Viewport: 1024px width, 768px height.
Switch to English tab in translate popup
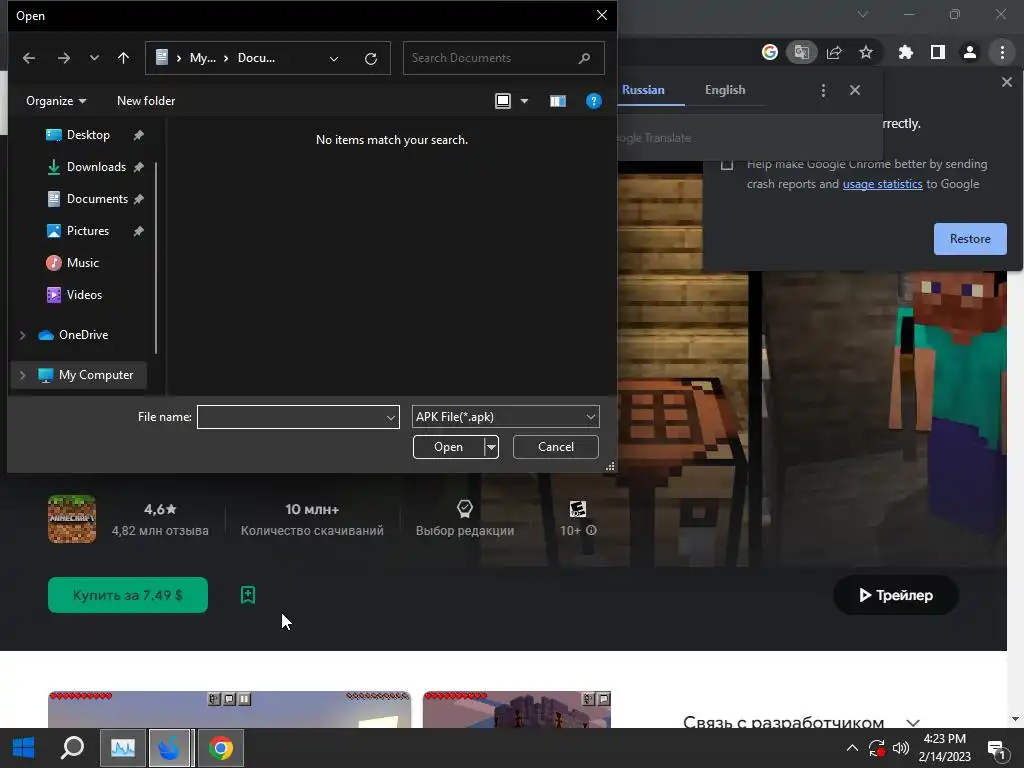(725, 90)
